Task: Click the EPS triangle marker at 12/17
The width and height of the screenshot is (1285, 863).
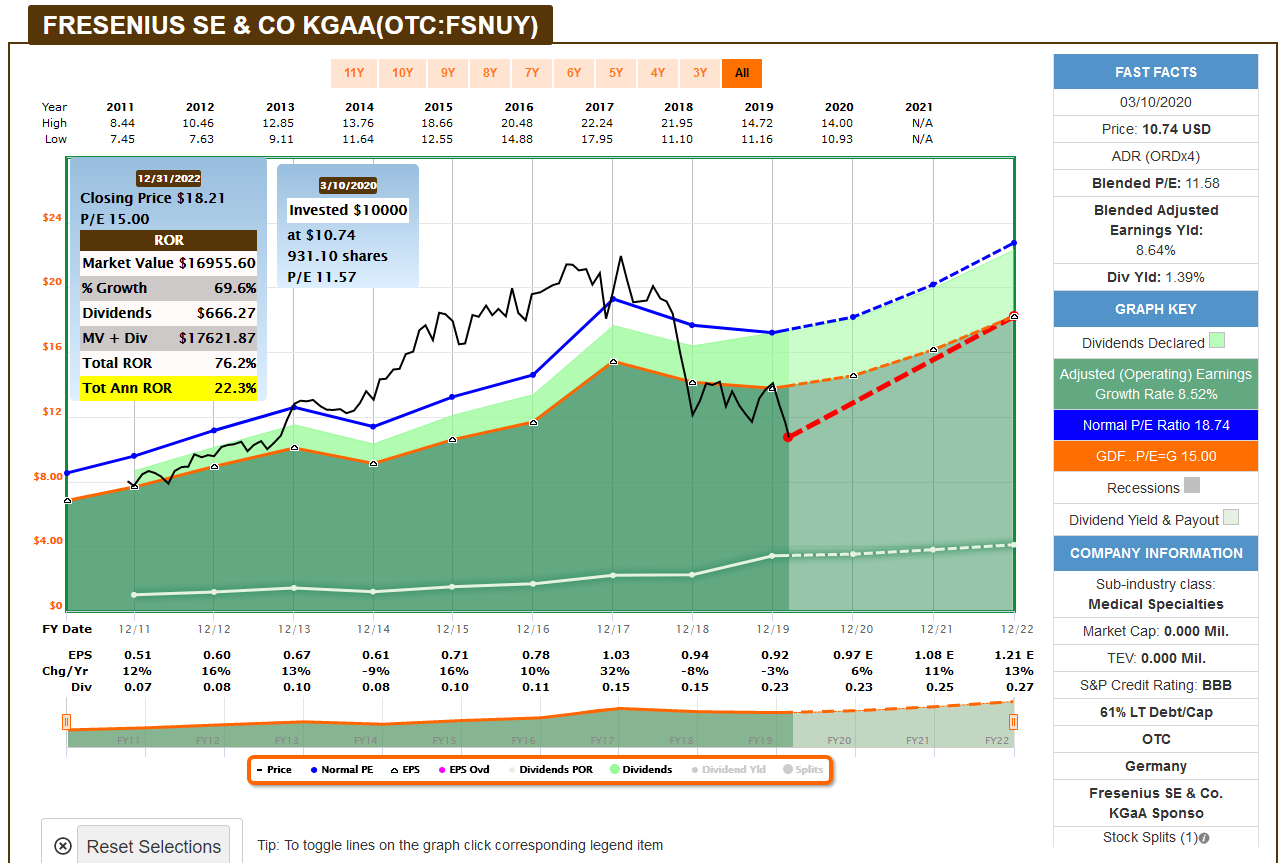Action: click(612, 362)
